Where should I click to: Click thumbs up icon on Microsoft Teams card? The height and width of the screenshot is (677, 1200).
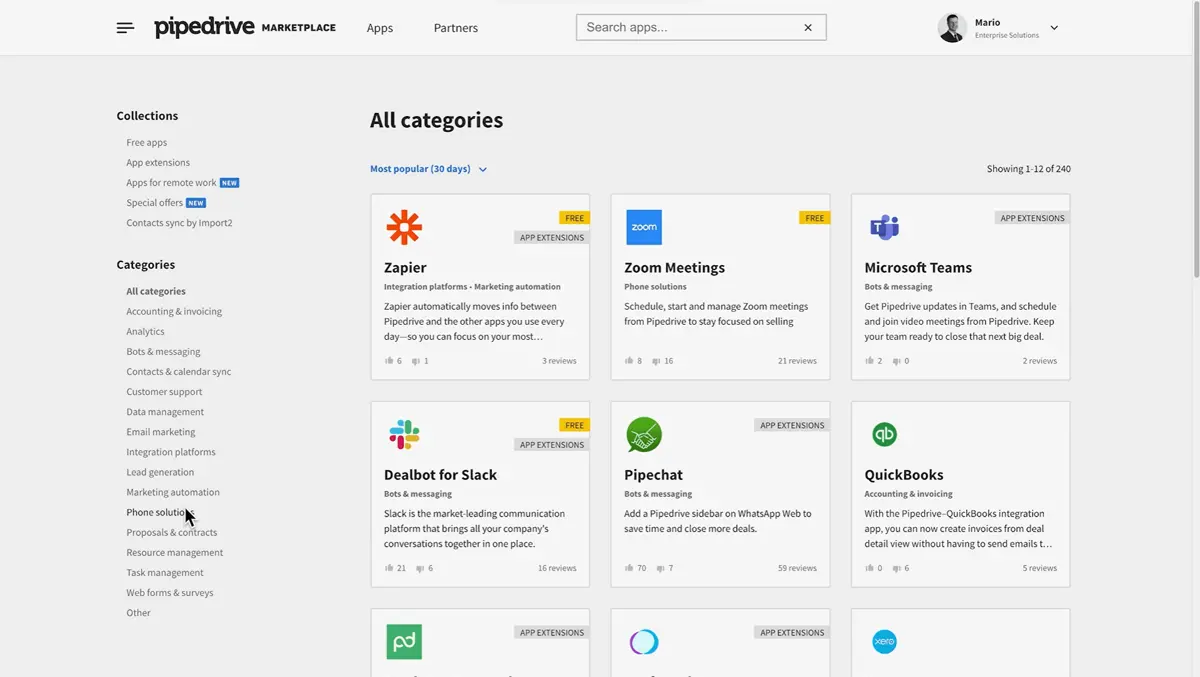point(869,361)
